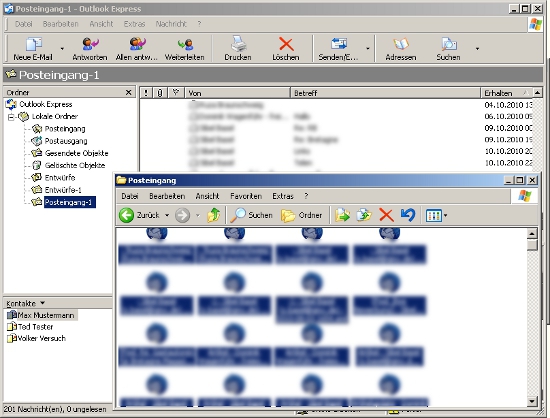Click Suchen magnifier in Posteingang window
This screenshot has width=550, height=418.
click(x=251, y=215)
